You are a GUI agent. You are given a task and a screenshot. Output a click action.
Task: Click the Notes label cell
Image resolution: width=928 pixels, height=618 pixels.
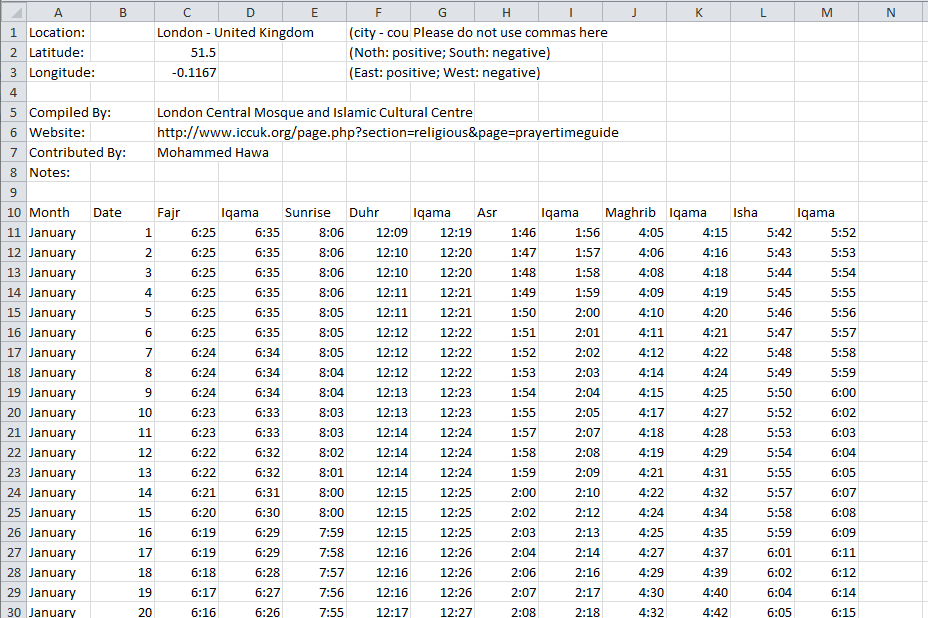pyautogui.click(x=60, y=172)
